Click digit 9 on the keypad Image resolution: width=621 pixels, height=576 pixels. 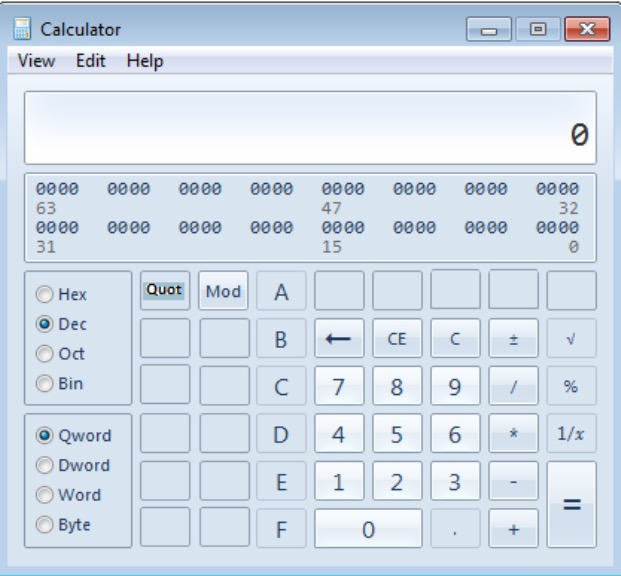(x=455, y=386)
